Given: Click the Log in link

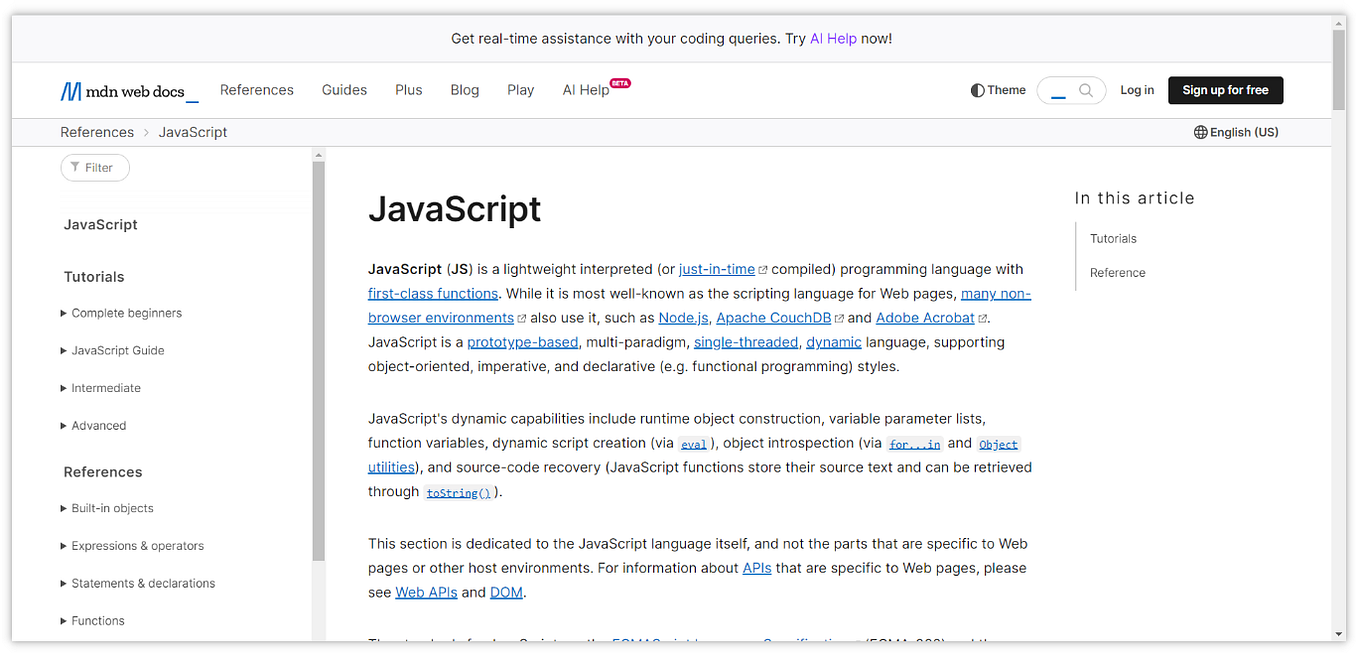Looking at the screenshot, I should [x=1137, y=90].
